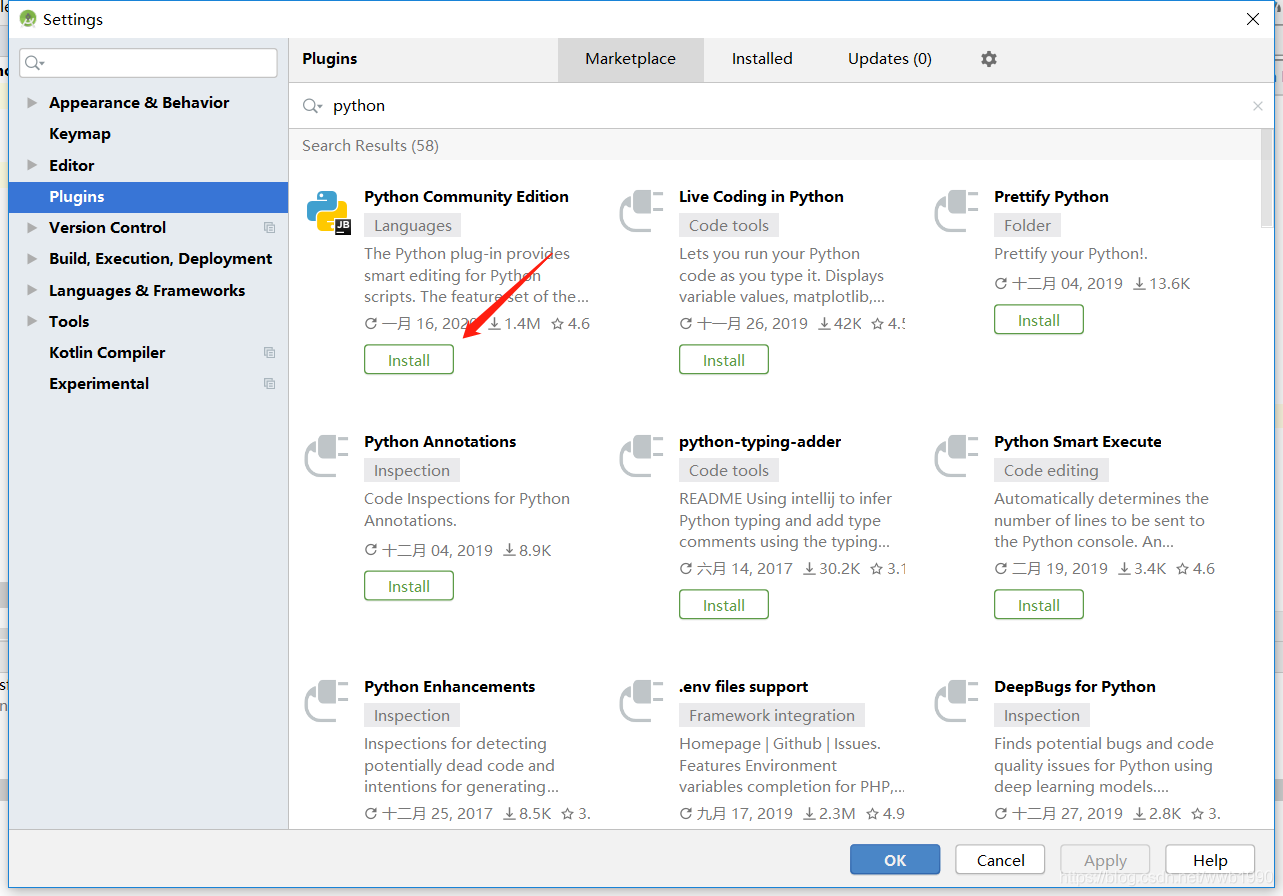Click the Cancel button

pos(1000,860)
